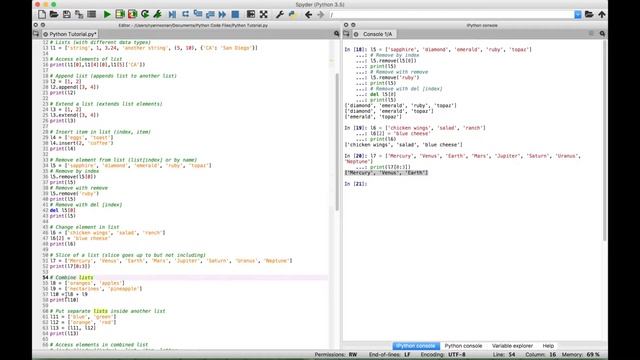640x360 pixels.
Task: Stop debugging with the blue square
Action: [235, 14]
